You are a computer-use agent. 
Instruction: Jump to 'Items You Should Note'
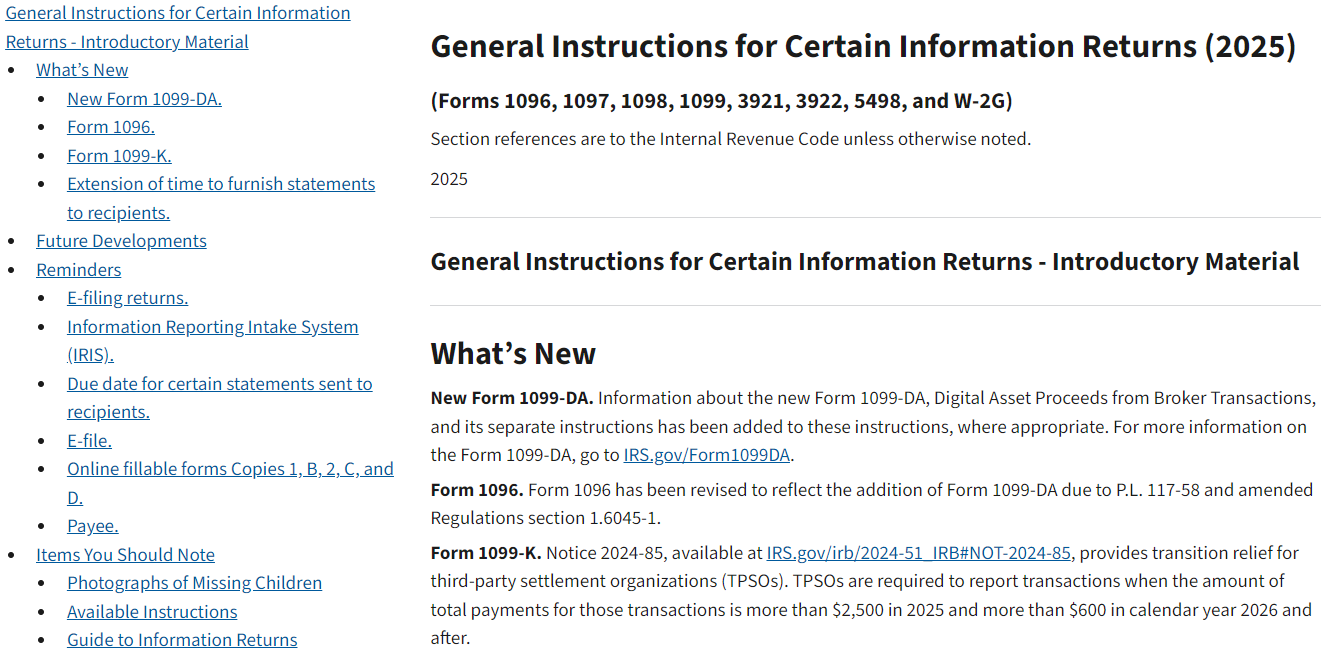(125, 555)
